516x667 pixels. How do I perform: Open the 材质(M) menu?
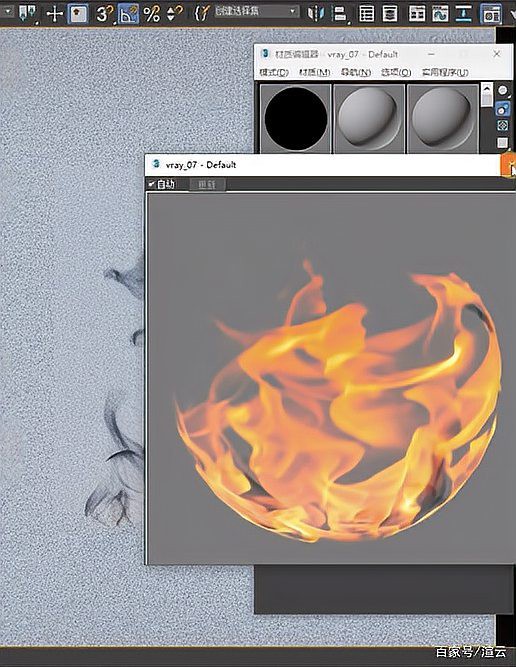point(314,72)
